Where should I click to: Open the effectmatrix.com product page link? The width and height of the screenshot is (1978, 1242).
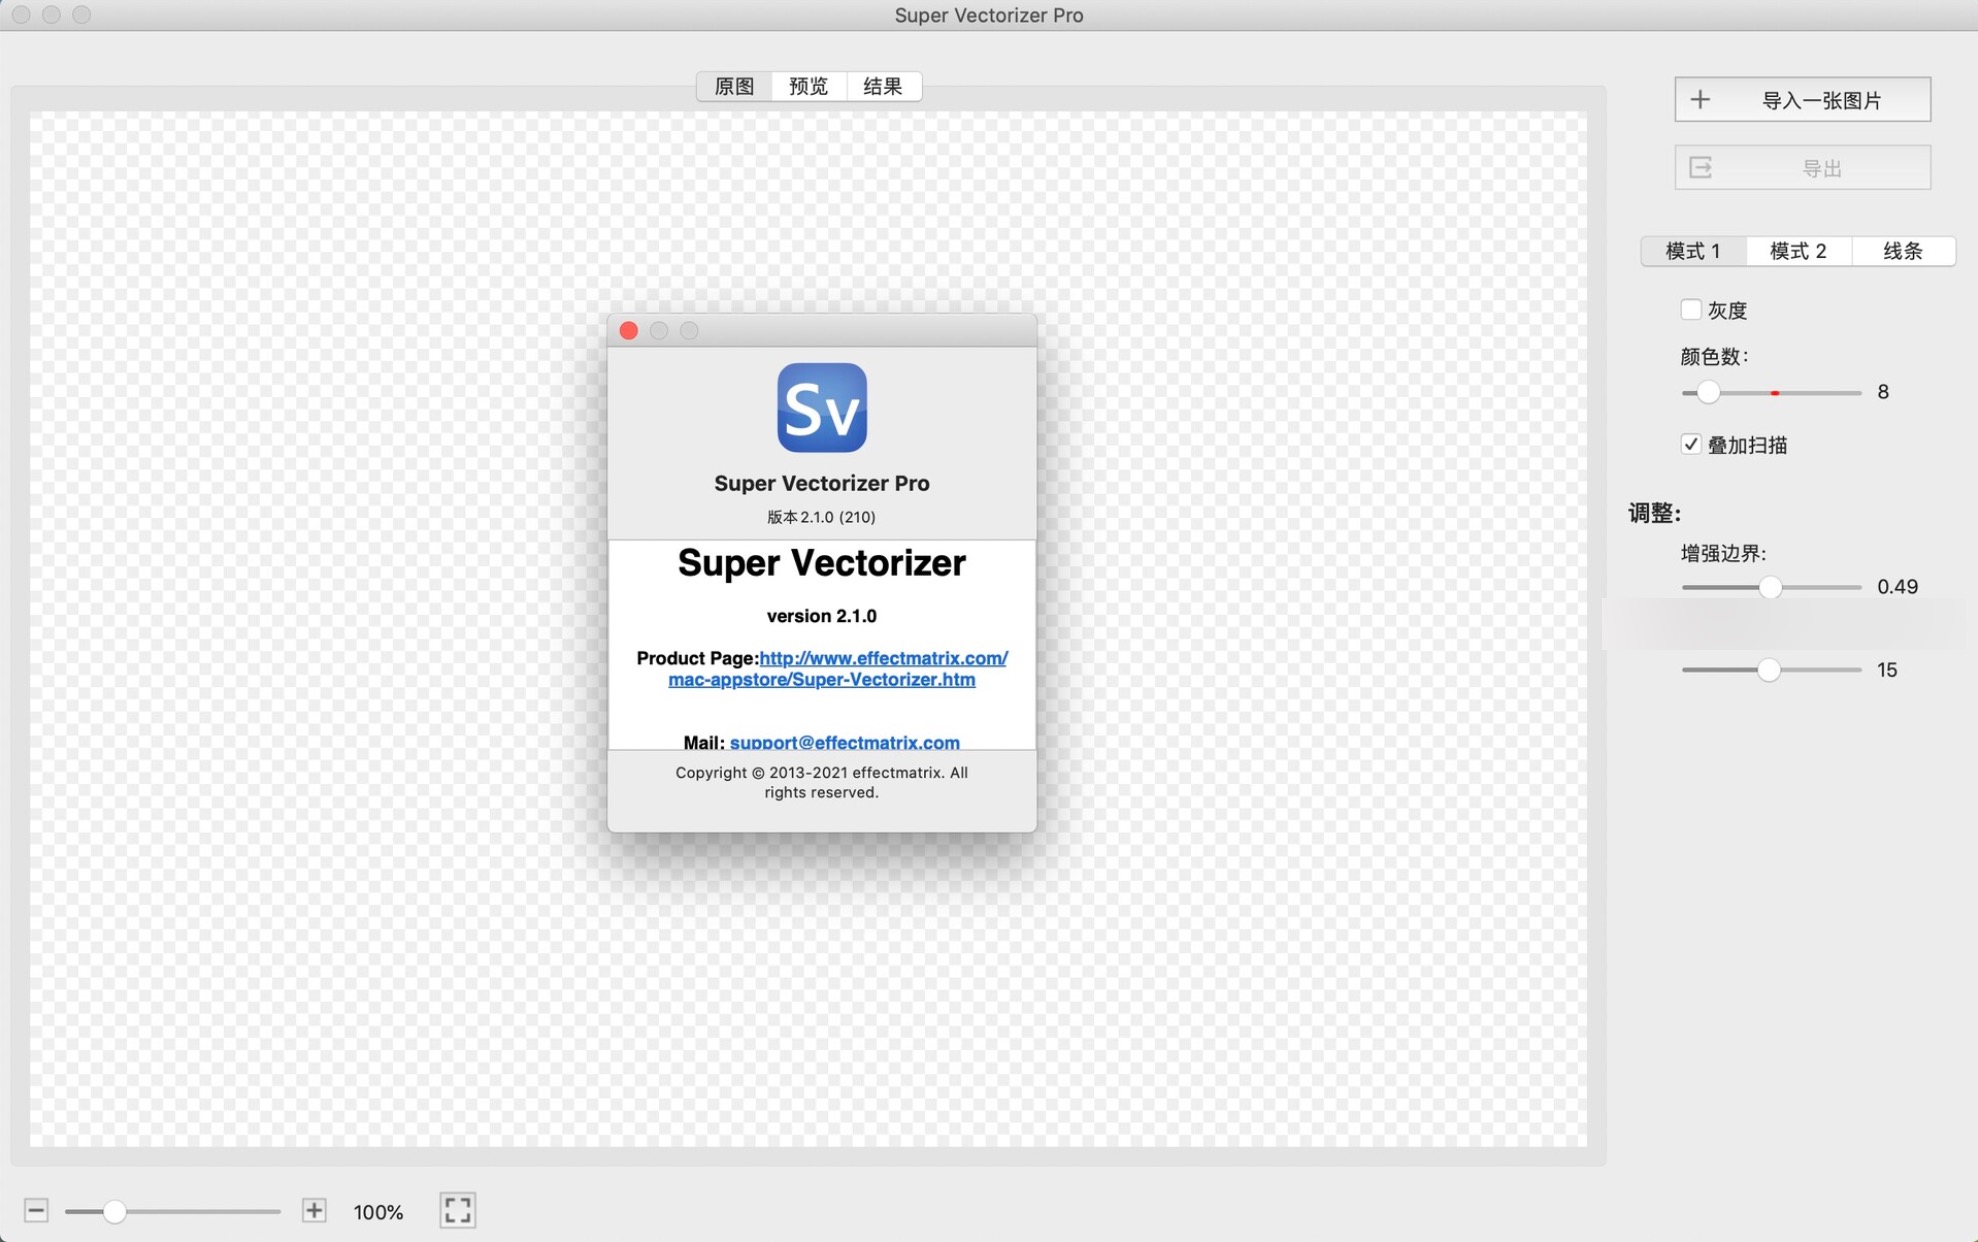[838, 668]
